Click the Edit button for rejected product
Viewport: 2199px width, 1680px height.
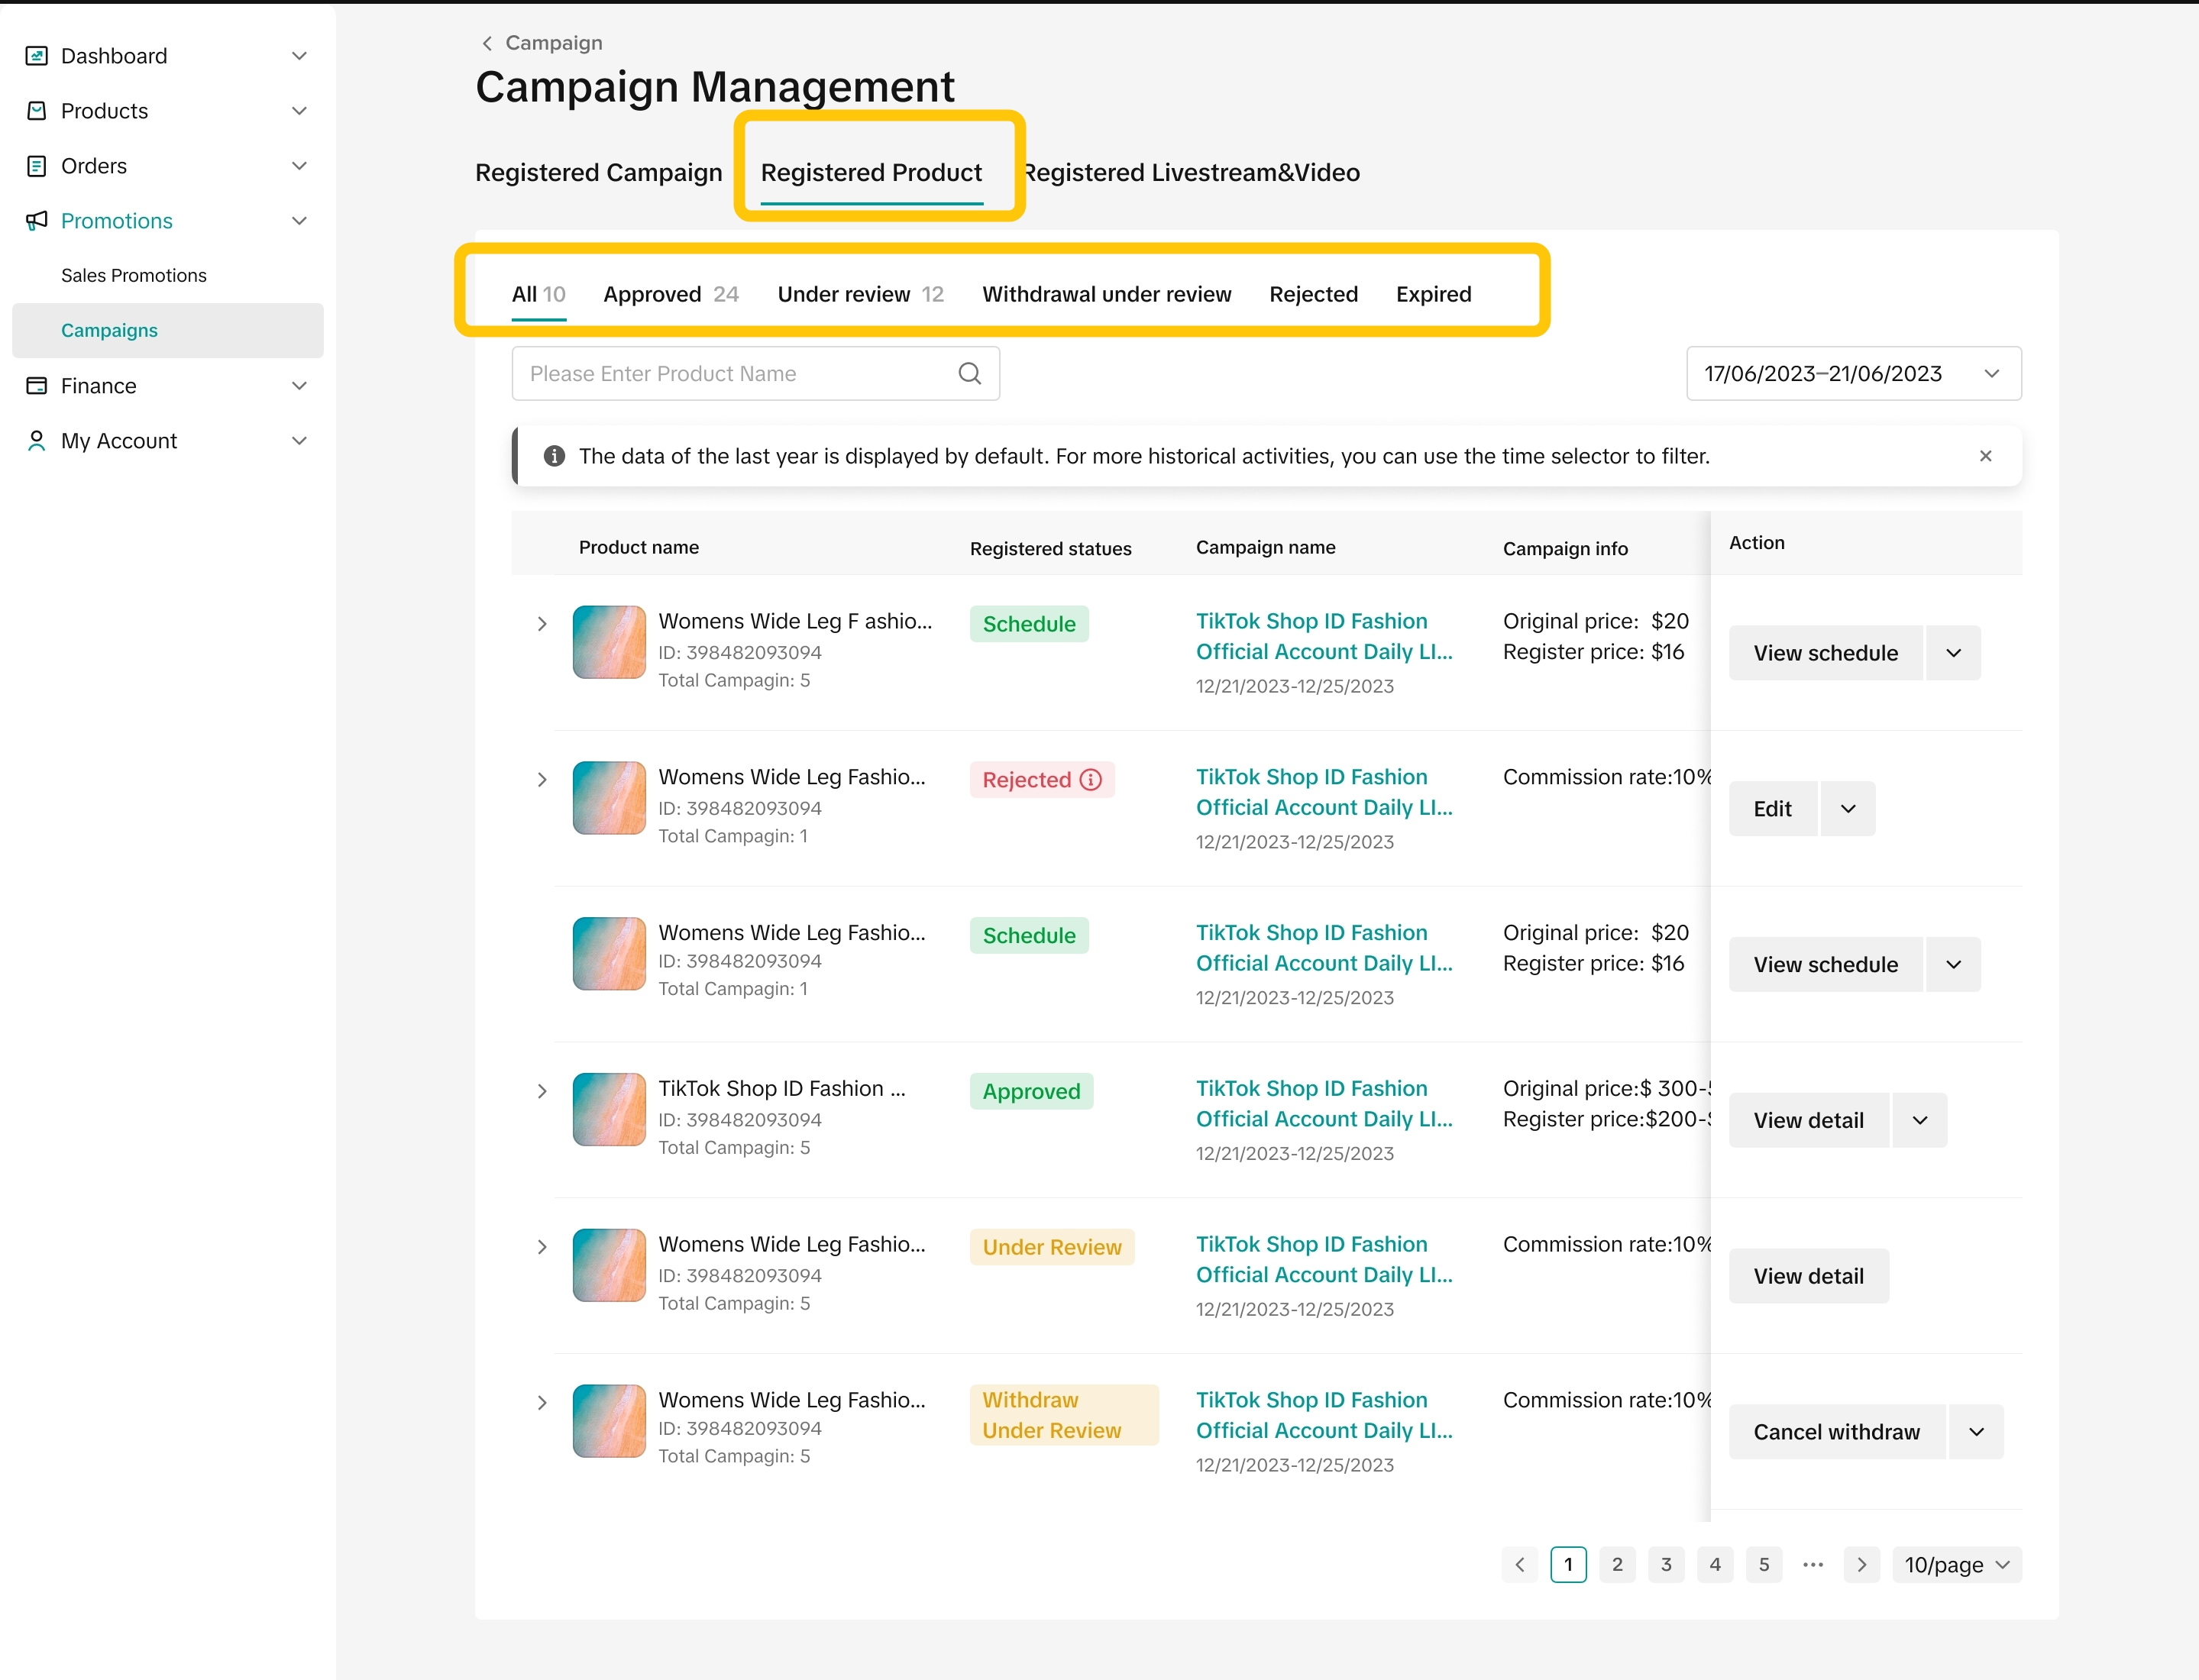(x=1772, y=809)
